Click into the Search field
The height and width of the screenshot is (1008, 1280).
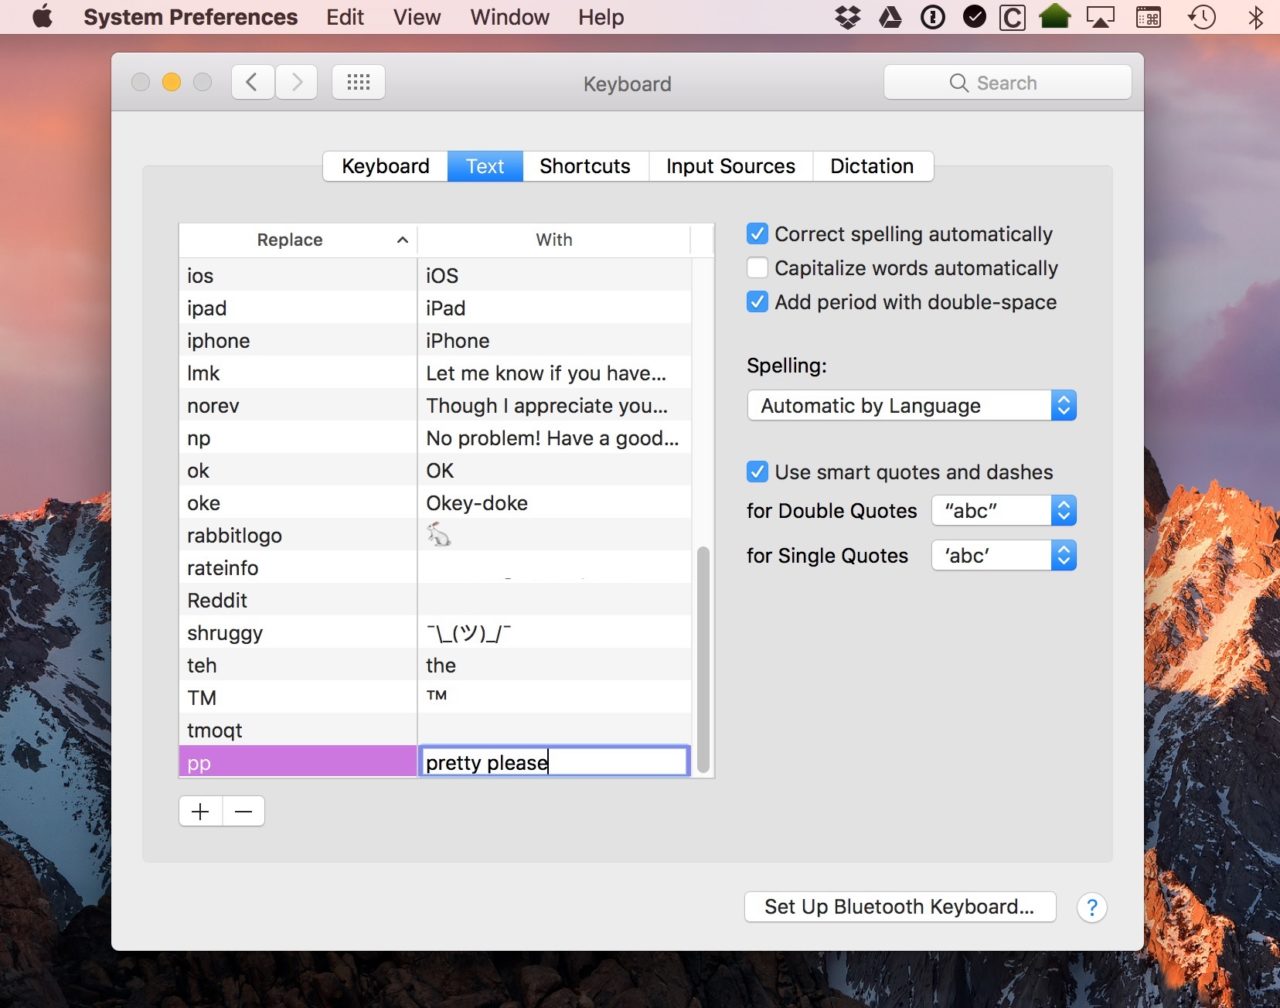1008,83
